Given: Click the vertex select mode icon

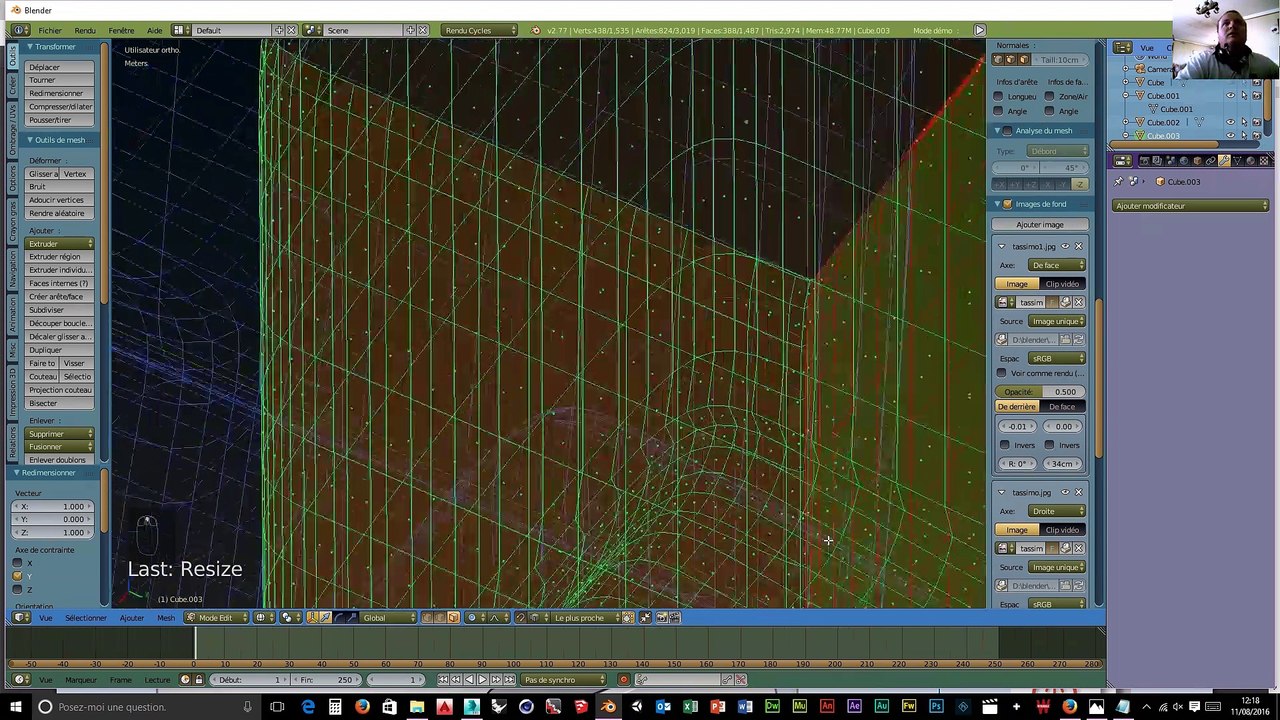Looking at the screenshot, I should (x=428, y=617).
